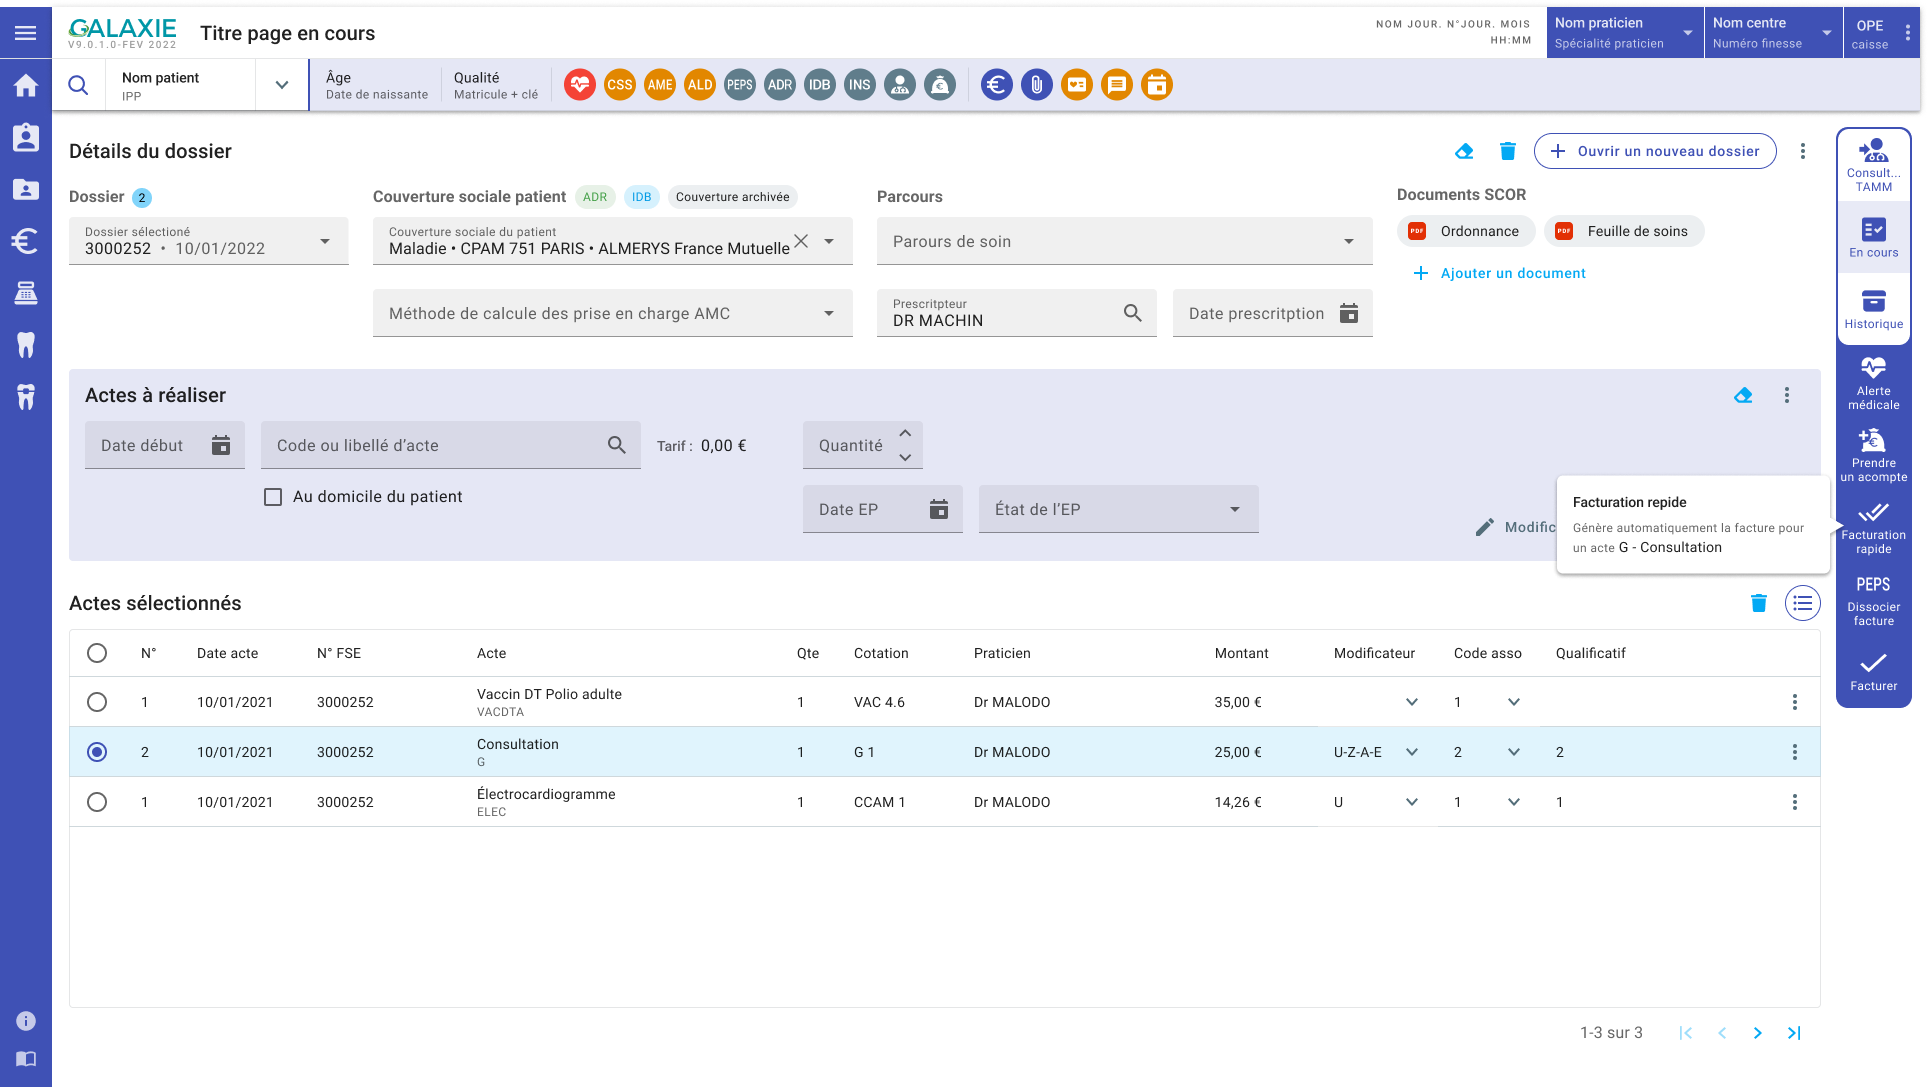The width and height of the screenshot is (1928, 1088).
Task: Click the tooth icon in left sidebar
Action: pyautogui.click(x=26, y=345)
